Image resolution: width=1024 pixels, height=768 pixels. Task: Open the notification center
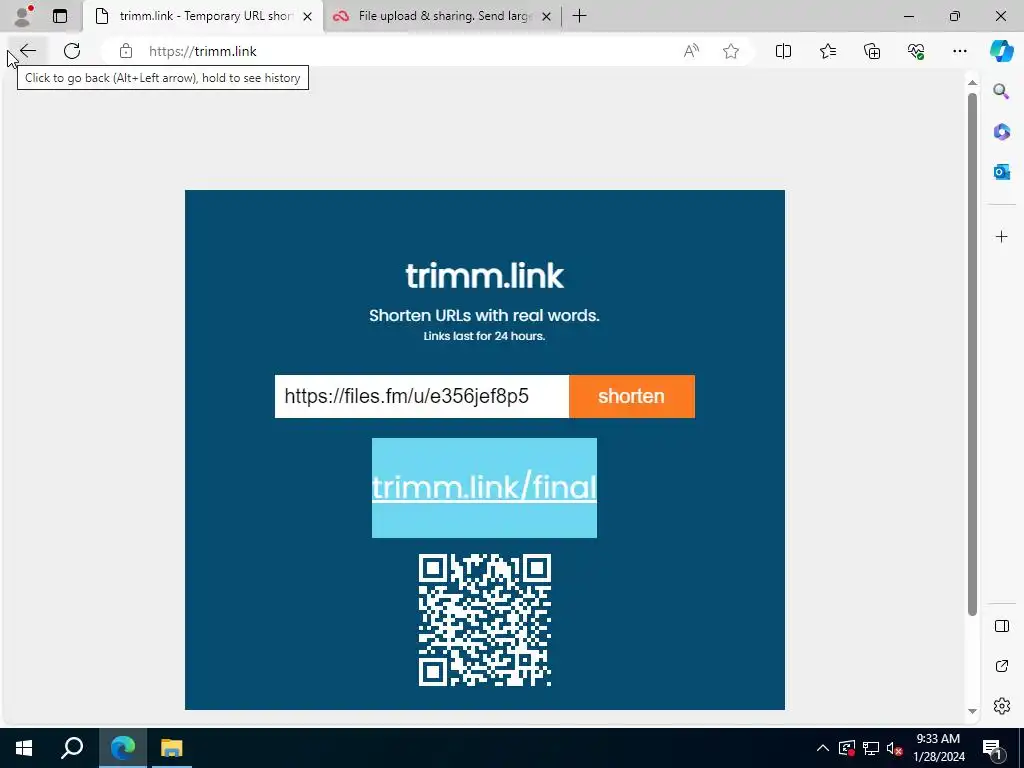993,748
